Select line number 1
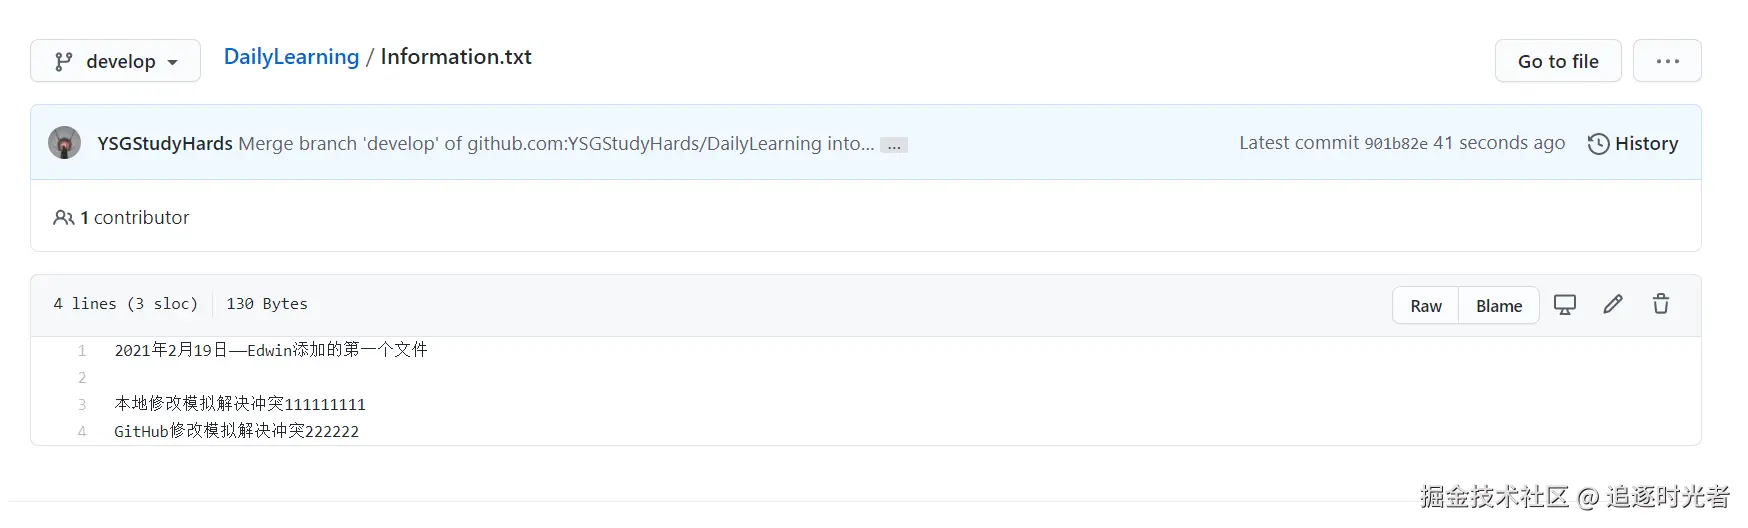The height and width of the screenshot is (528, 1748). (x=82, y=350)
